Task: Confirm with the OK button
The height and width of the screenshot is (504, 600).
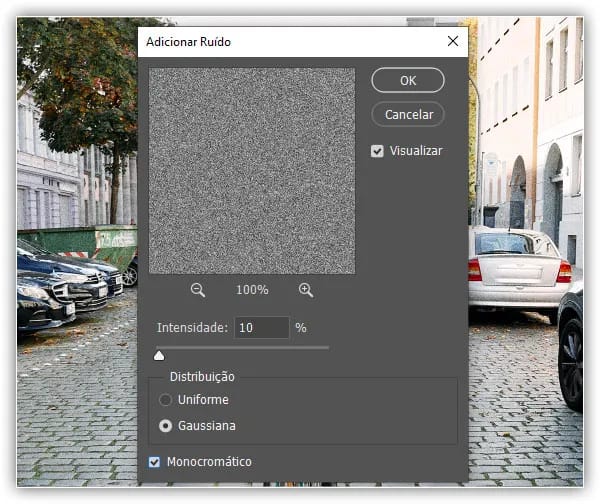Action: click(408, 80)
